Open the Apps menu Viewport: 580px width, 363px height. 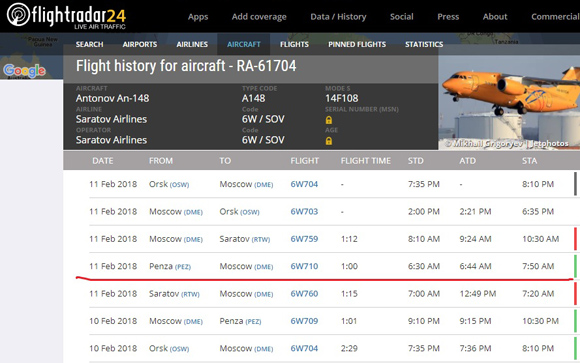click(x=198, y=17)
